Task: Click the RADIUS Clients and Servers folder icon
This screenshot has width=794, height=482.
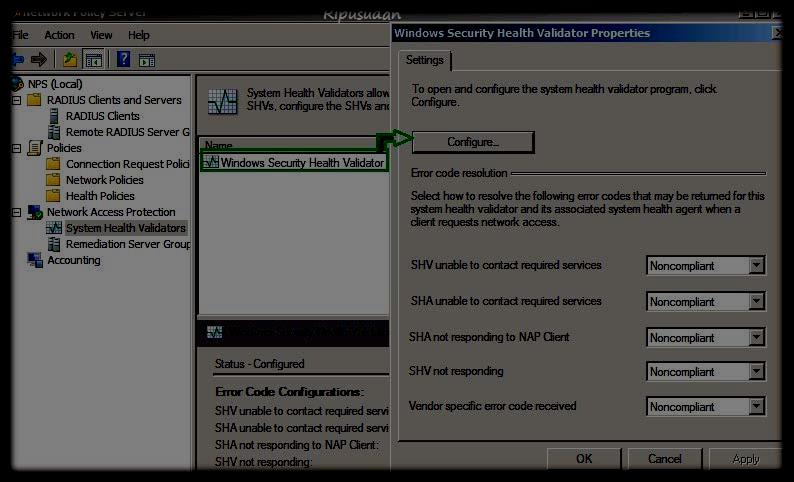Action: 34,100
